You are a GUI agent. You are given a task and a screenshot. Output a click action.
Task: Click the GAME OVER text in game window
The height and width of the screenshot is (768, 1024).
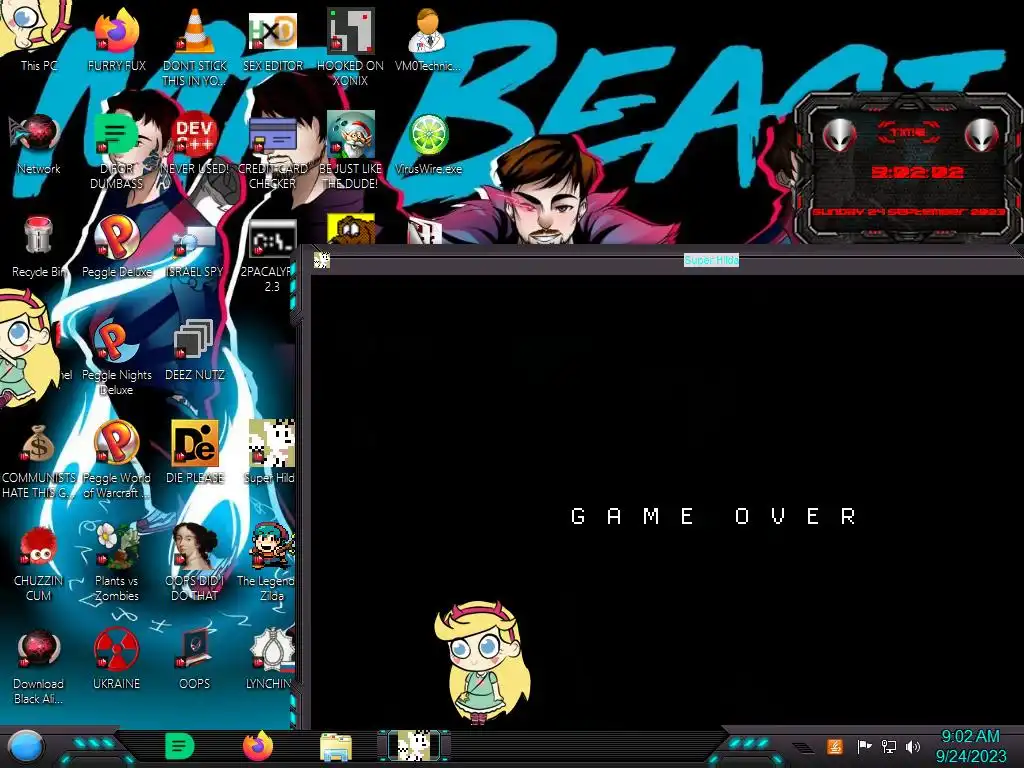[712, 516]
